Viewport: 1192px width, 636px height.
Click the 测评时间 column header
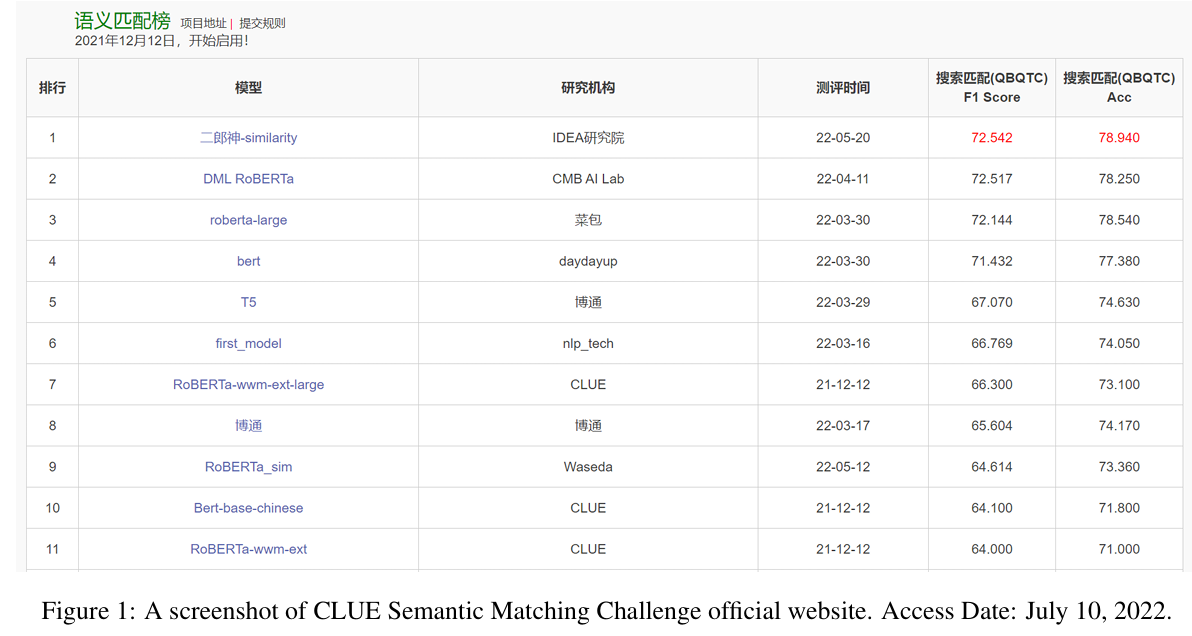[843, 87]
